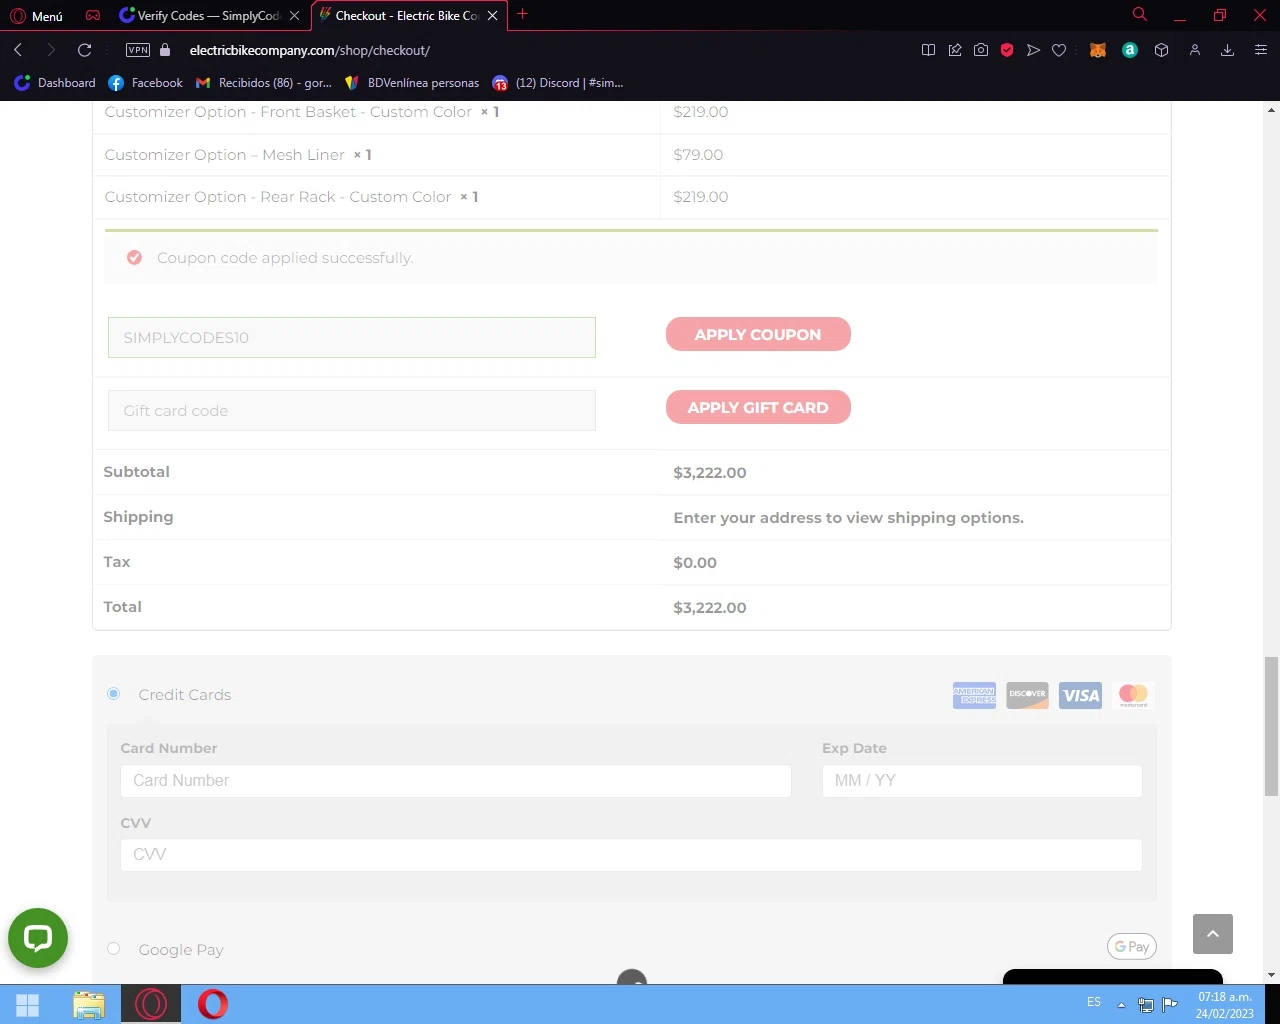Click the Apply Gift Card button
Viewport: 1280px width, 1024px height.
(x=758, y=407)
